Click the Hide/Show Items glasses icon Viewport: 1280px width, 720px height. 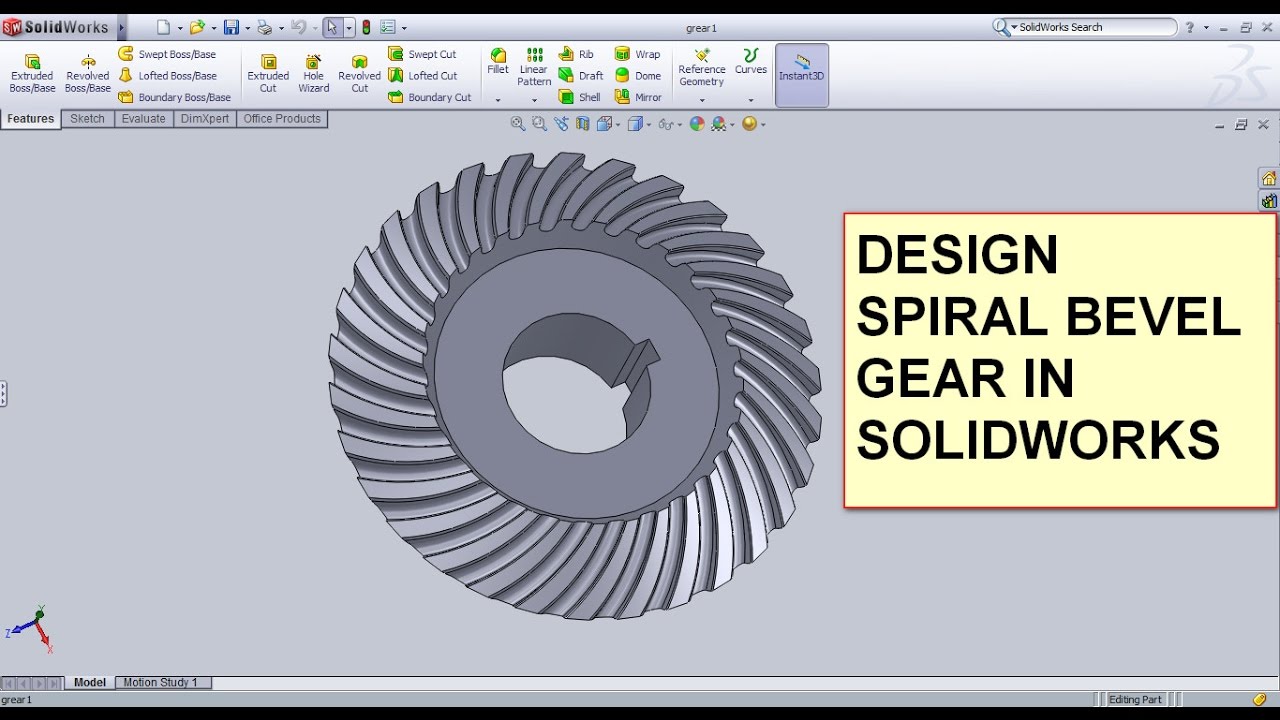point(666,124)
